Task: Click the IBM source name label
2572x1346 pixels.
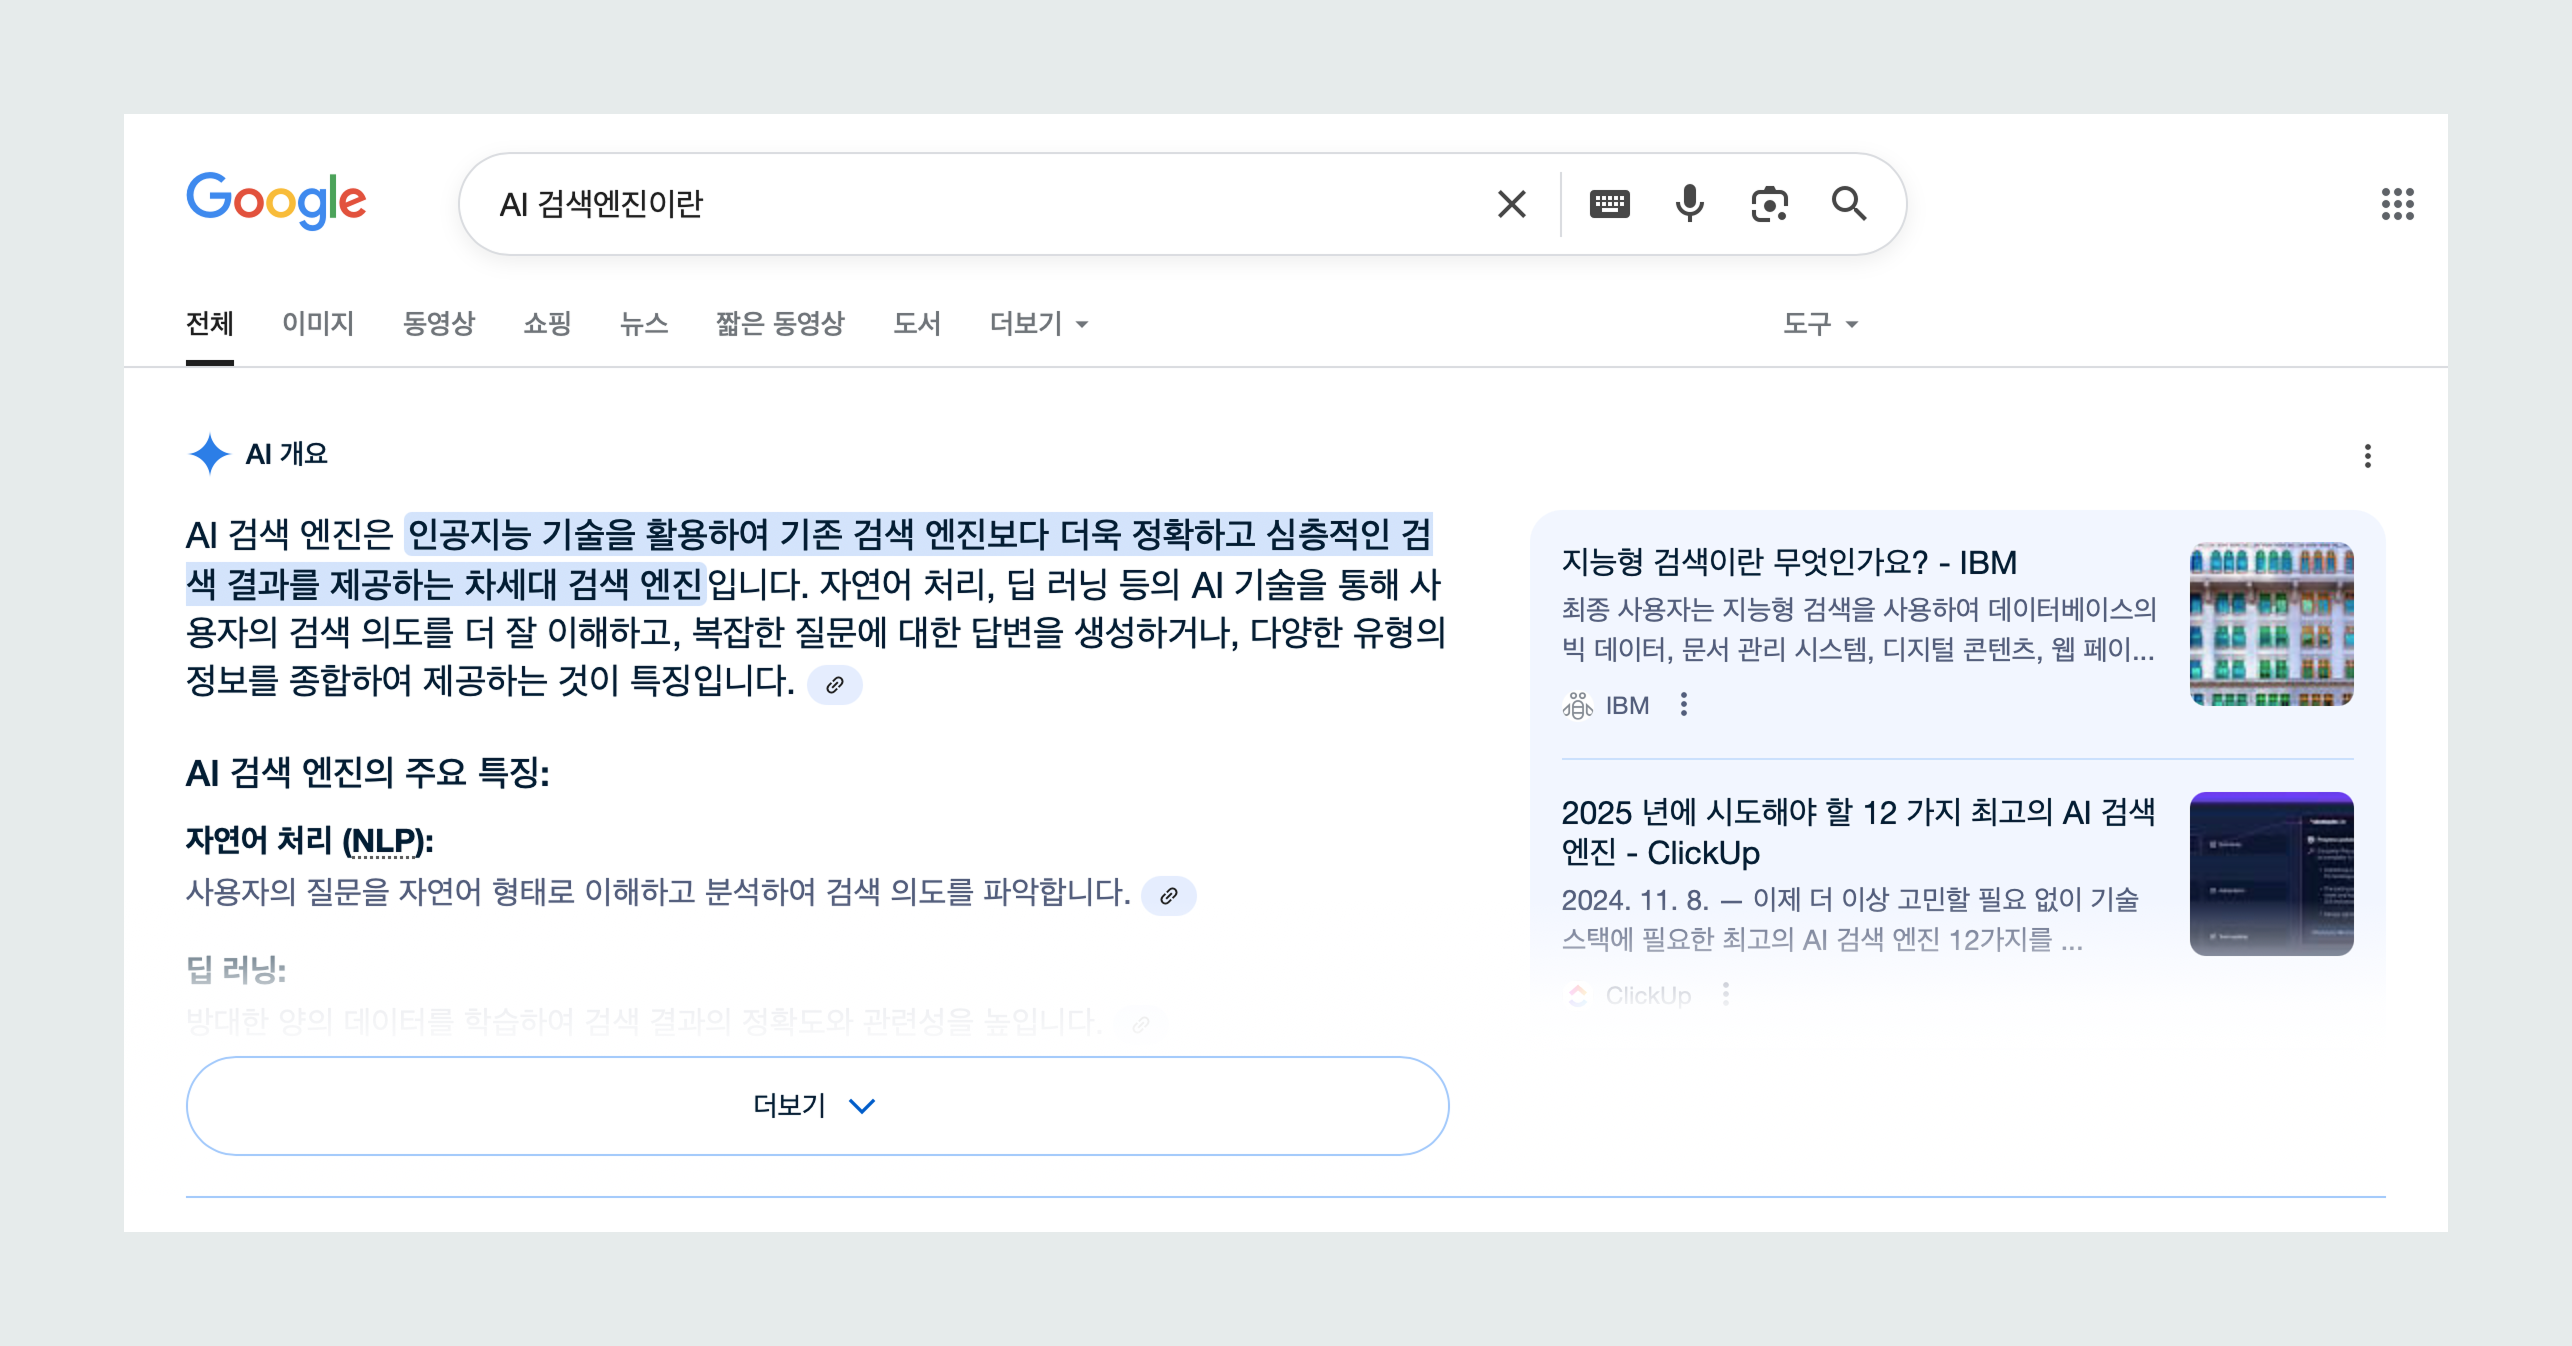Action: (x=1627, y=706)
